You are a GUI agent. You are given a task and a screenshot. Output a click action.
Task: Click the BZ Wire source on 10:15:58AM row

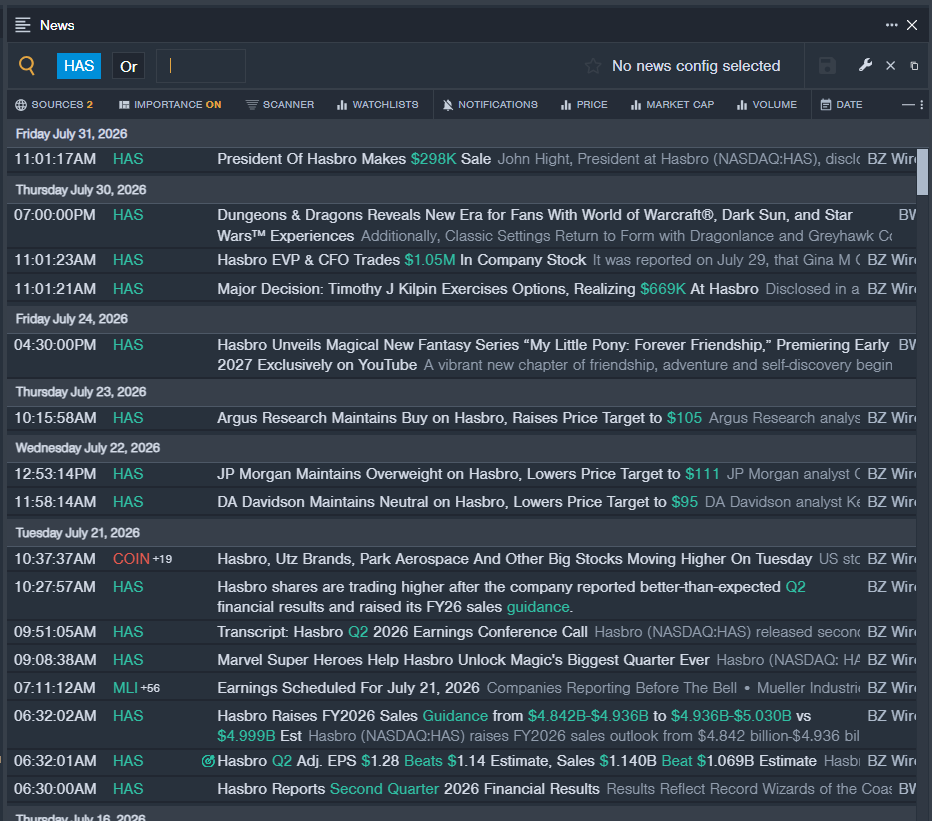pyautogui.click(x=891, y=418)
